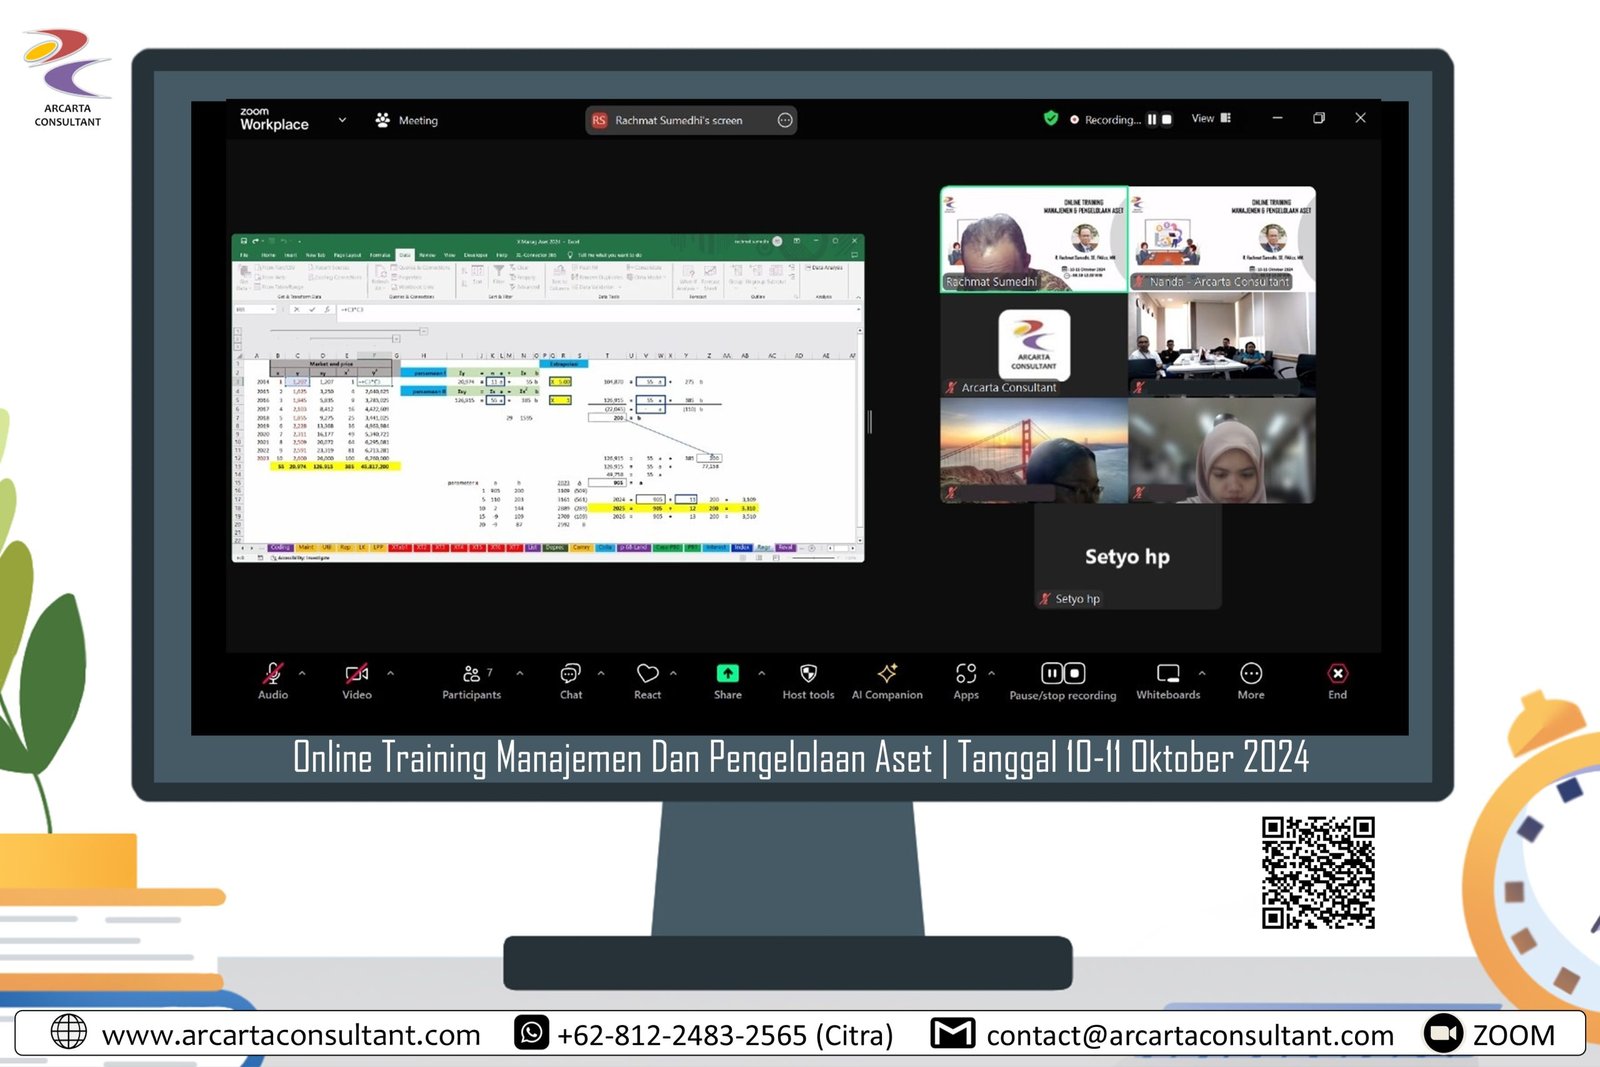This screenshot has height=1067, width=1600.
Task: Expand audio options arrow next to Audio
Action: [302, 673]
